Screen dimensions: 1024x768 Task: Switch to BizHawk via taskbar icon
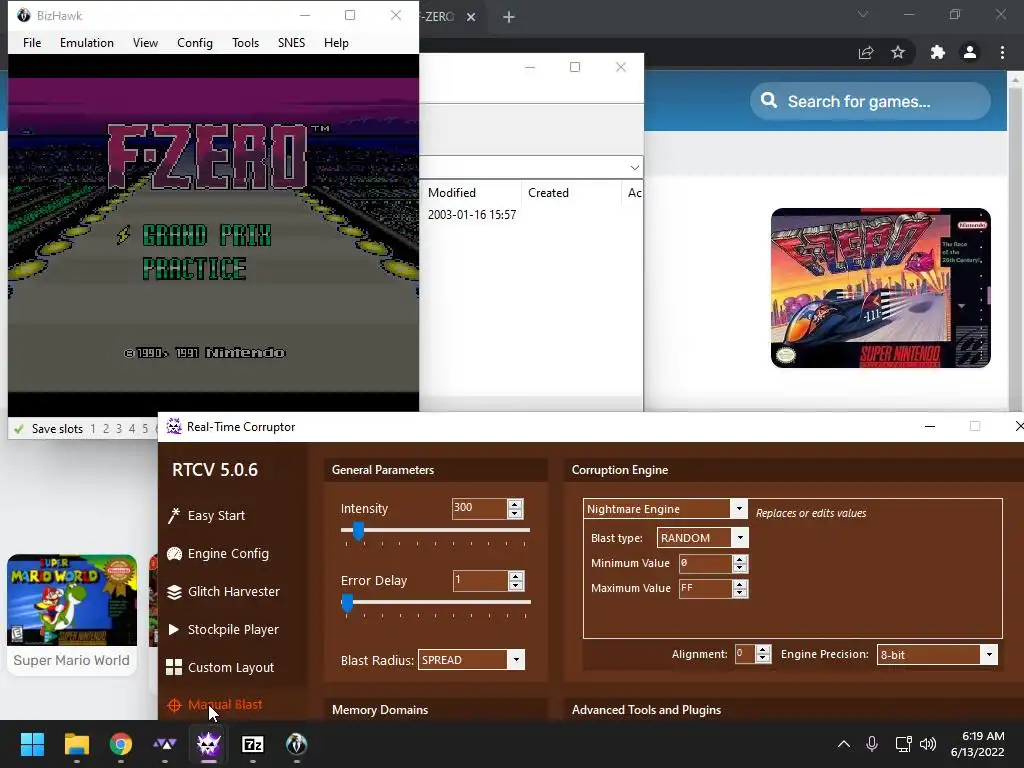[x=296, y=744]
